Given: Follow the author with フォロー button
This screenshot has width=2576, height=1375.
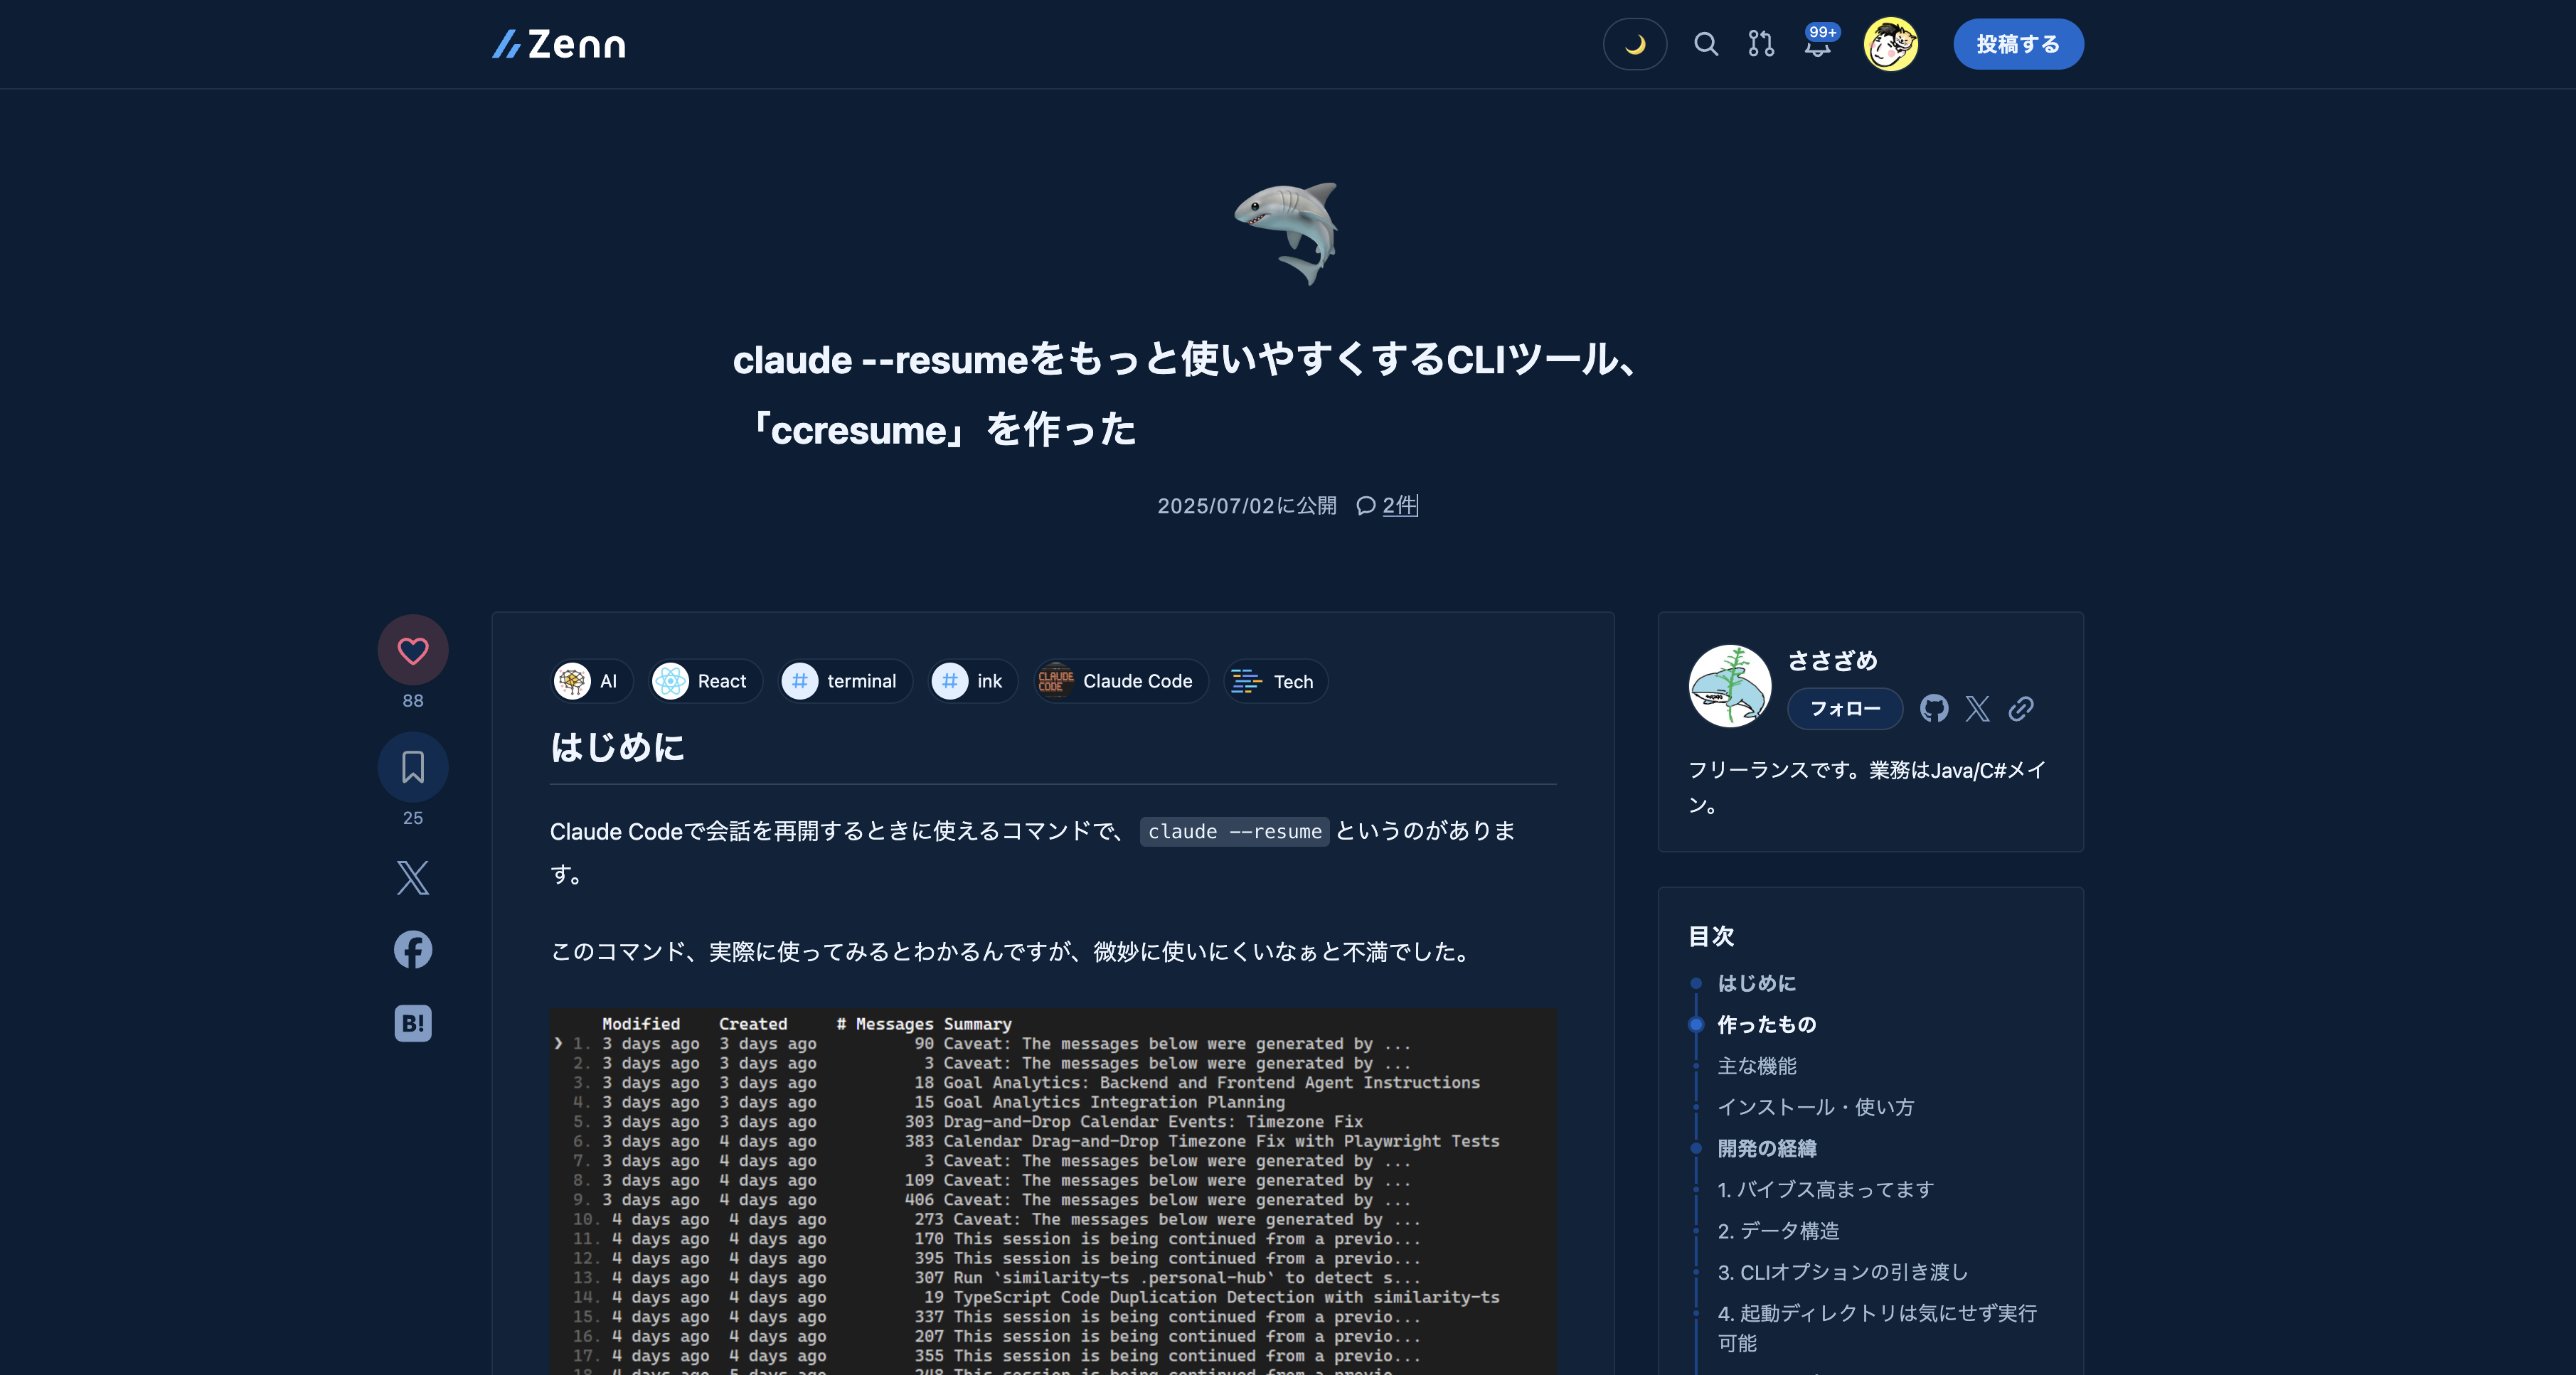Looking at the screenshot, I should 1844,709.
